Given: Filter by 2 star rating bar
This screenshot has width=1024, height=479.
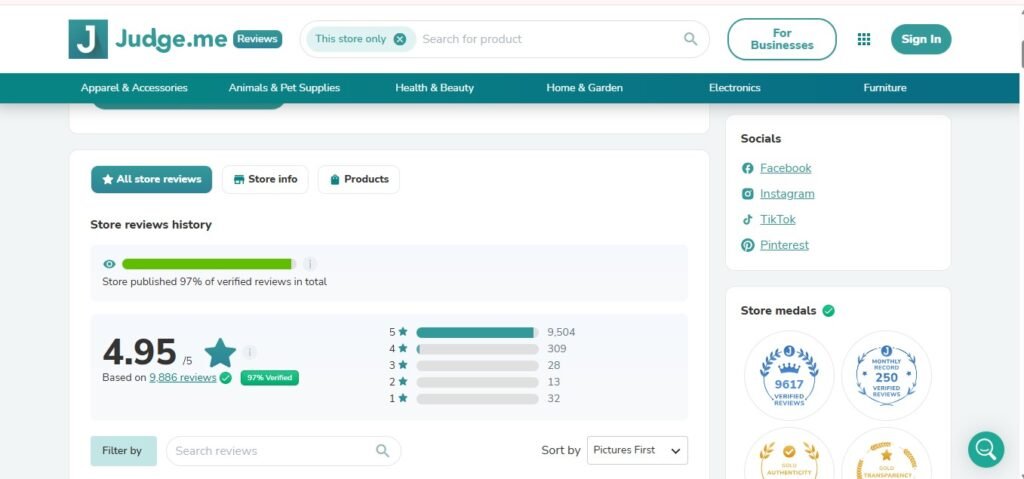Looking at the screenshot, I should click(x=477, y=382).
